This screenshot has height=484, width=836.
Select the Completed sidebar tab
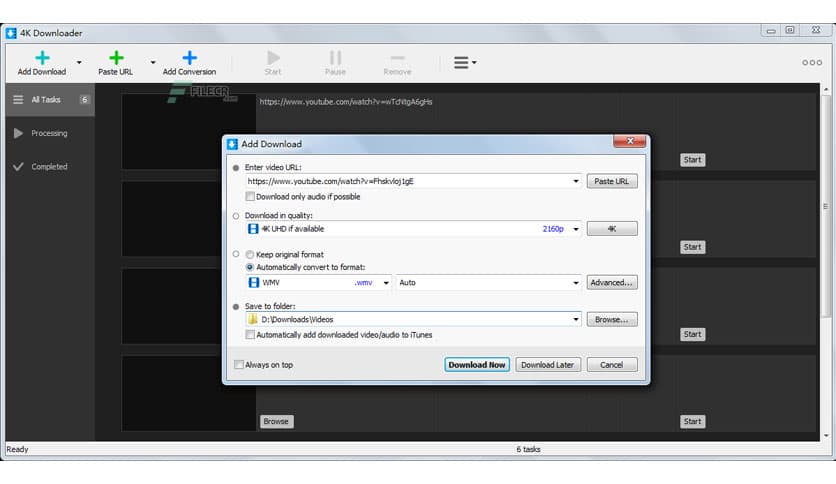point(50,166)
